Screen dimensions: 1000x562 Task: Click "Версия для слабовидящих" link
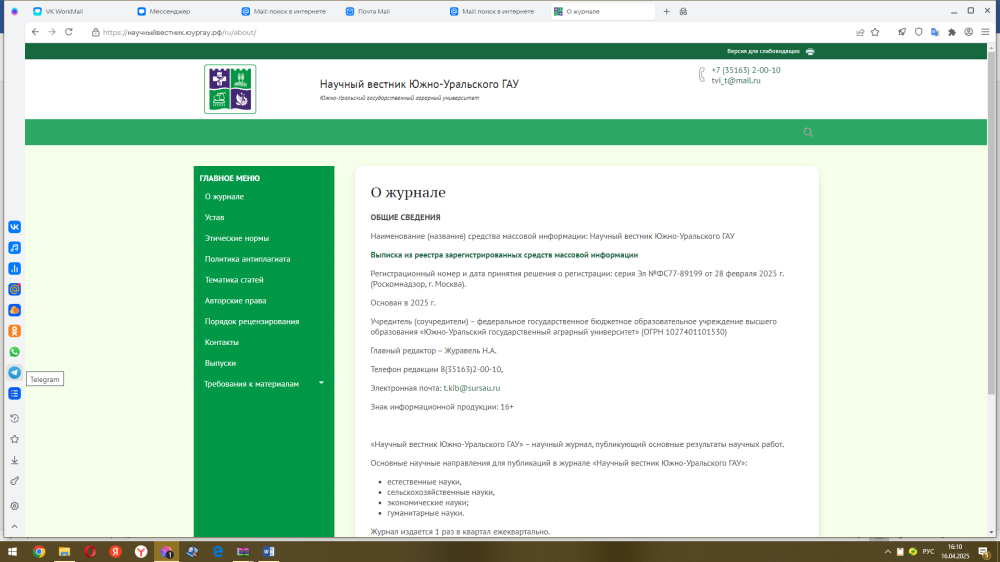click(762, 51)
